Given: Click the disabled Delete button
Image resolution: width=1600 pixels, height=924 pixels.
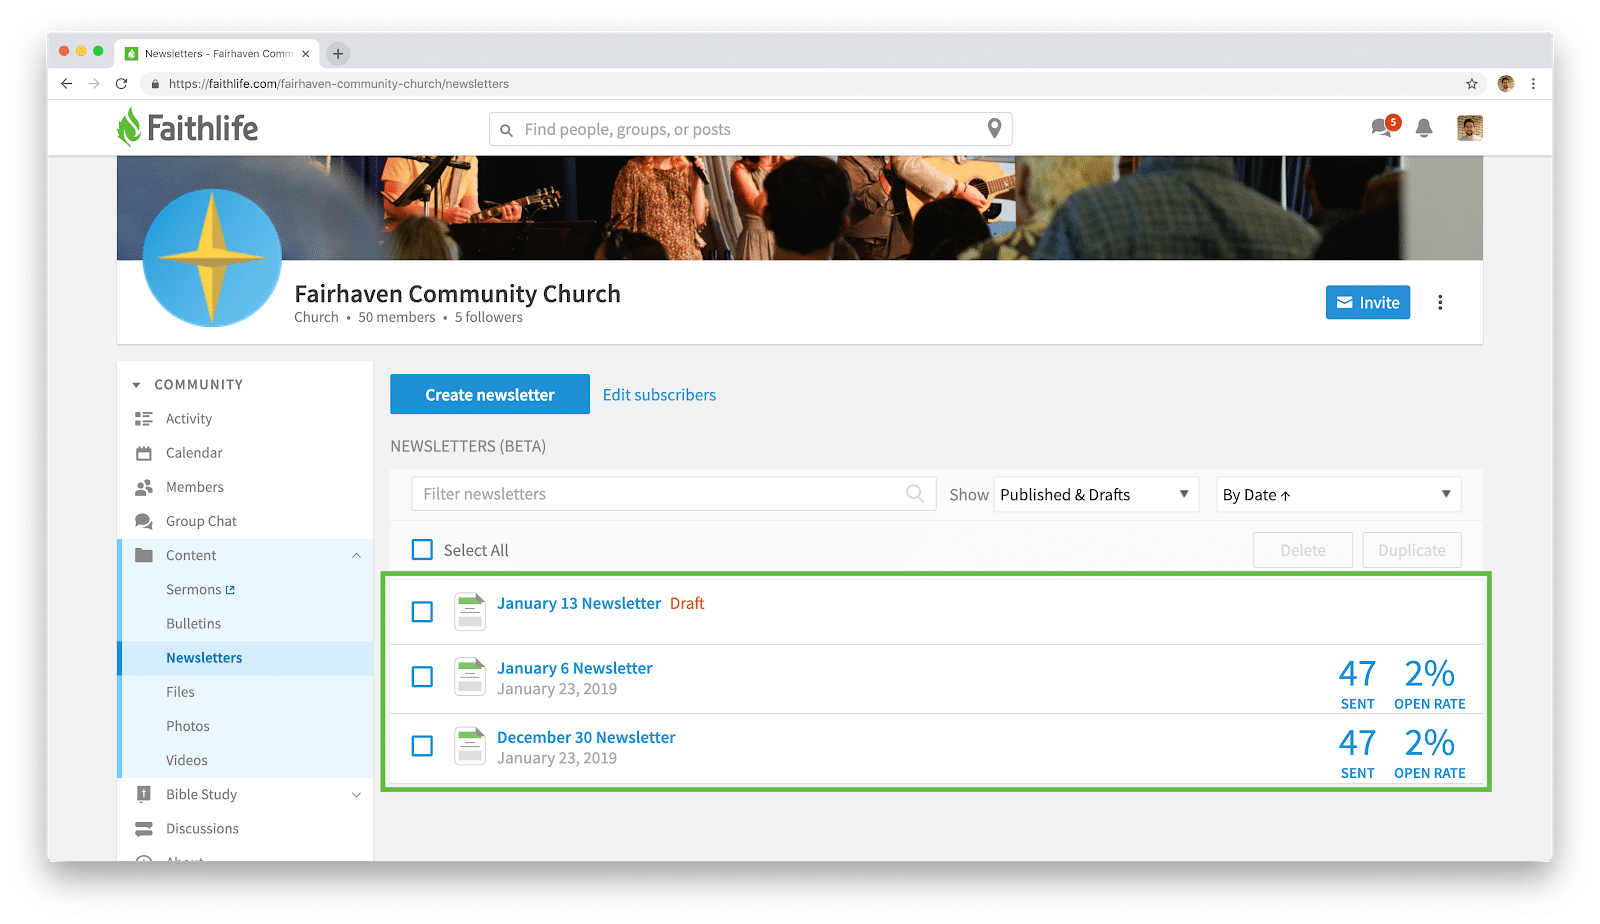Looking at the screenshot, I should point(1303,550).
